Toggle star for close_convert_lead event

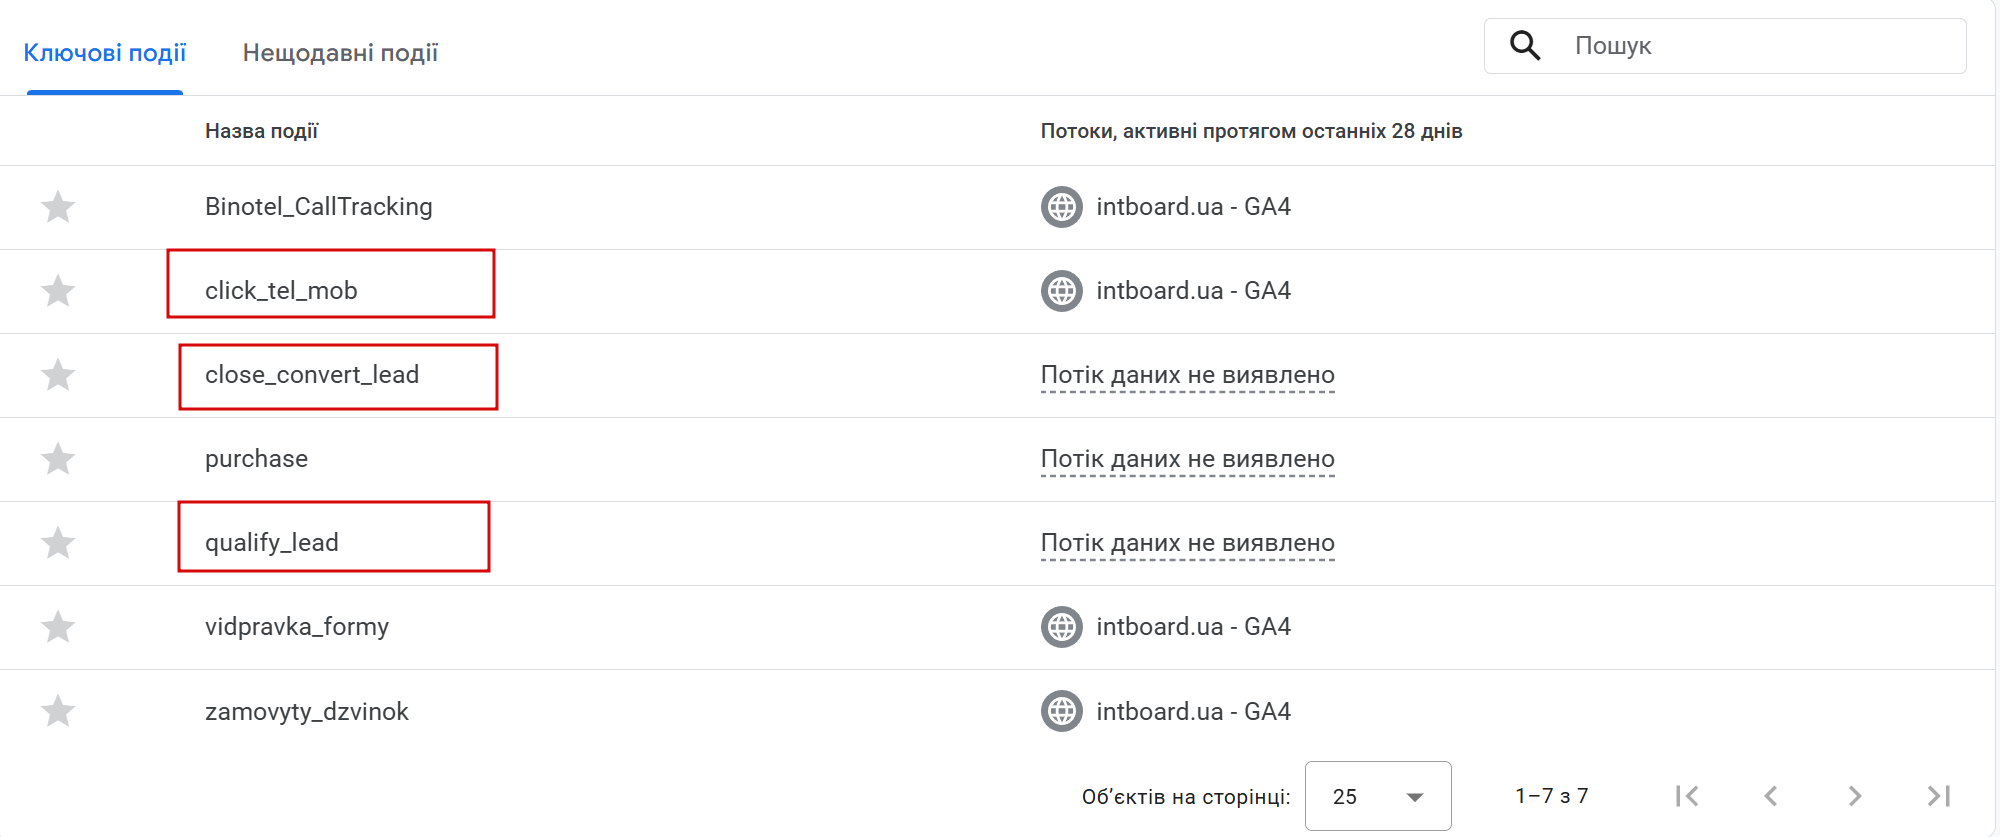tap(58, 375)
